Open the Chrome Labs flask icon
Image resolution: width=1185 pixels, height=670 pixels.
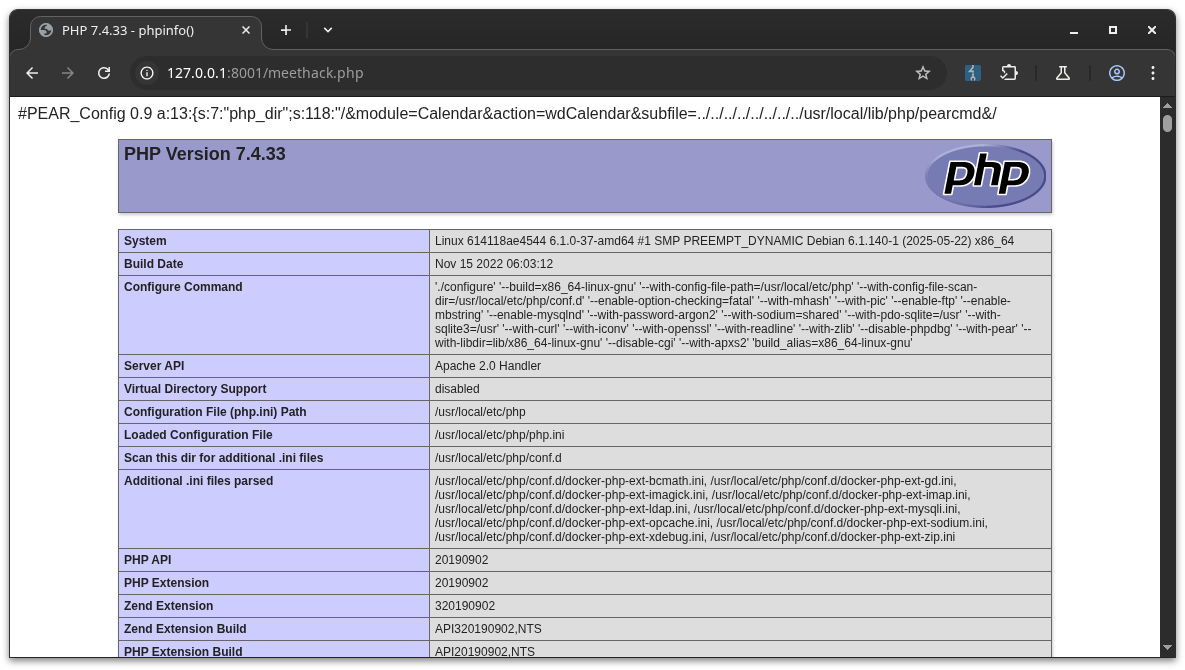coord(1063,73)
